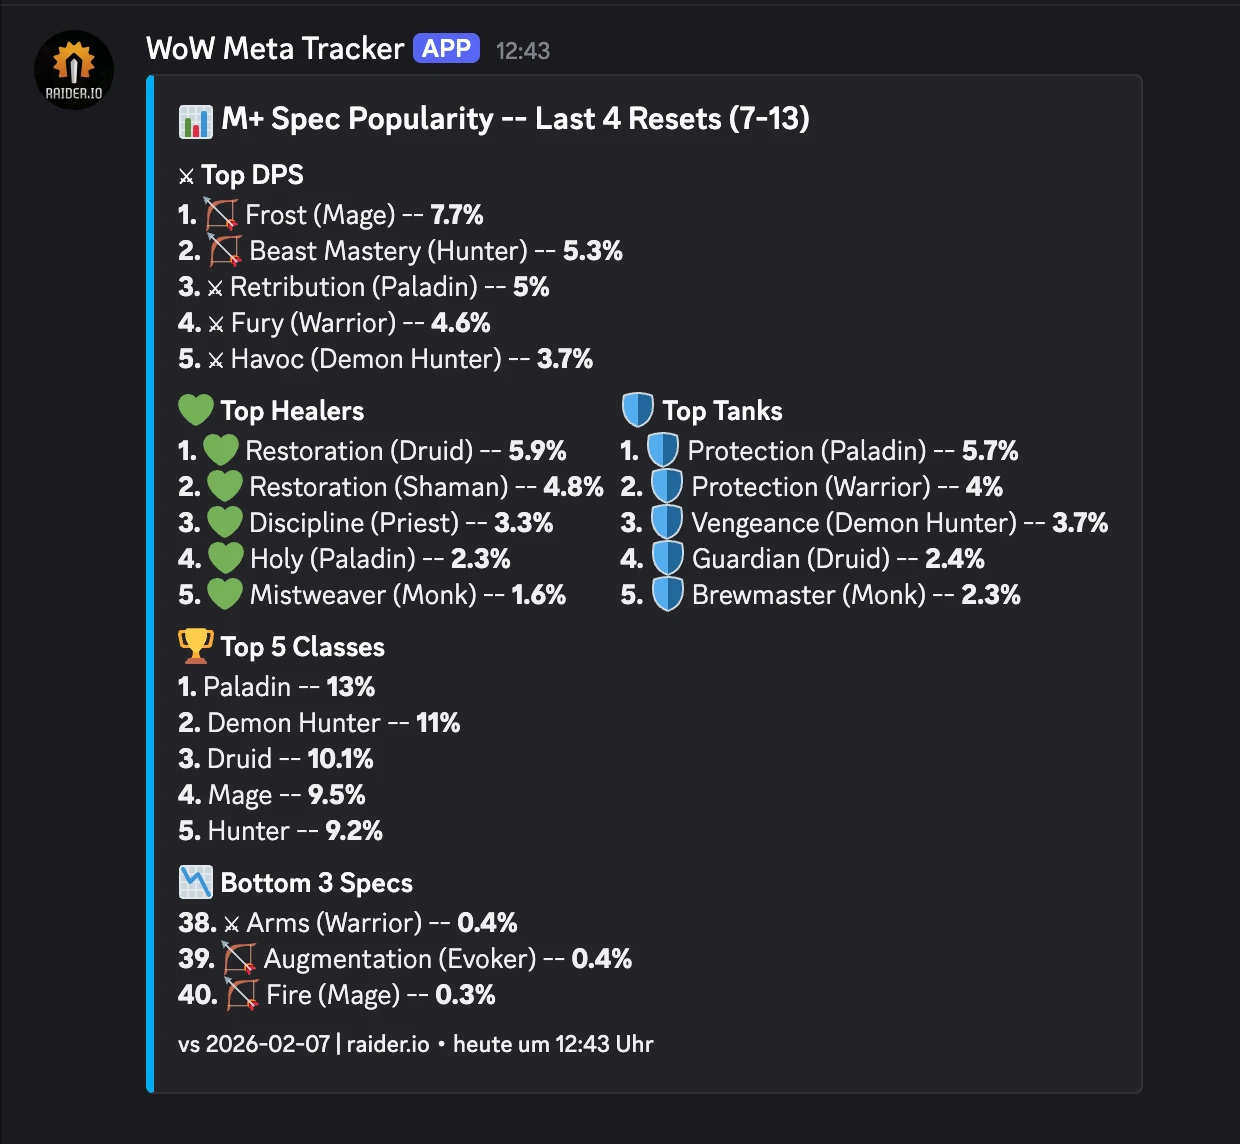1240x1144 pixels.
Task: Click the crossed swords beside Top DPS
Action: coord(186,177)
